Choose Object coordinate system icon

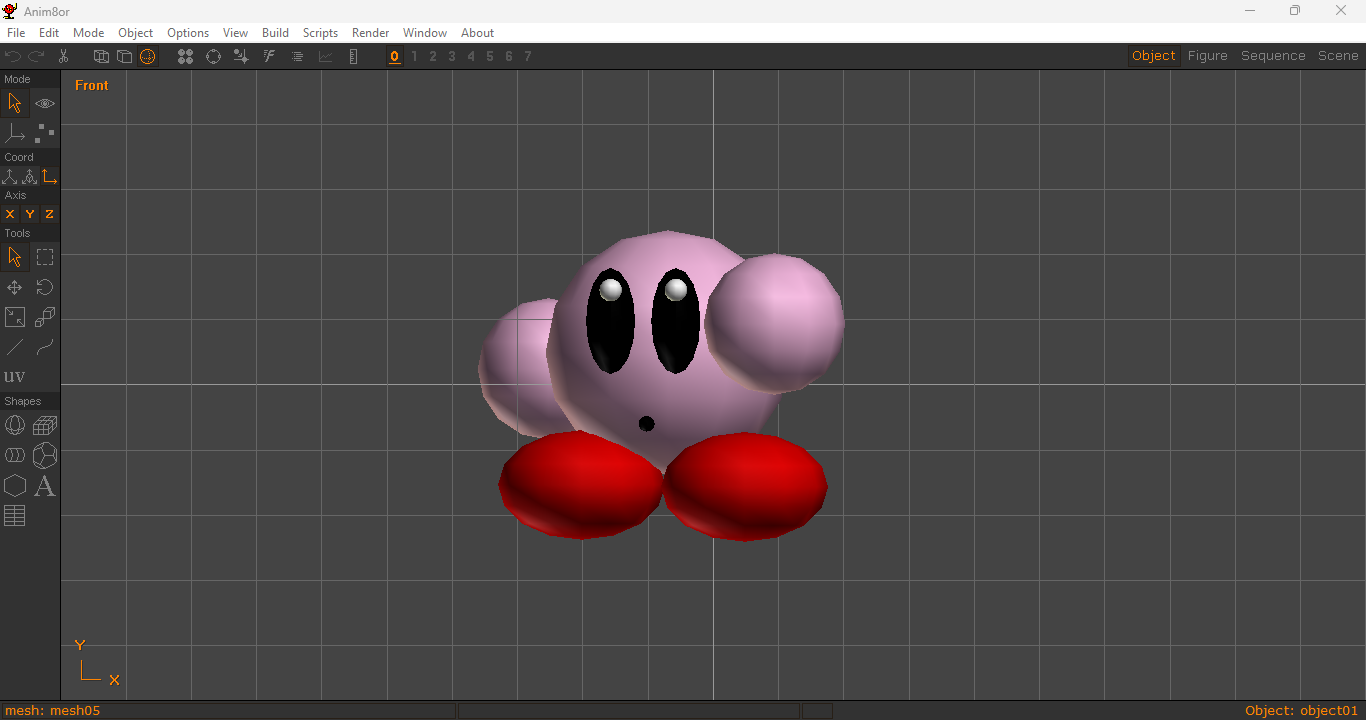tap(30, 177)
